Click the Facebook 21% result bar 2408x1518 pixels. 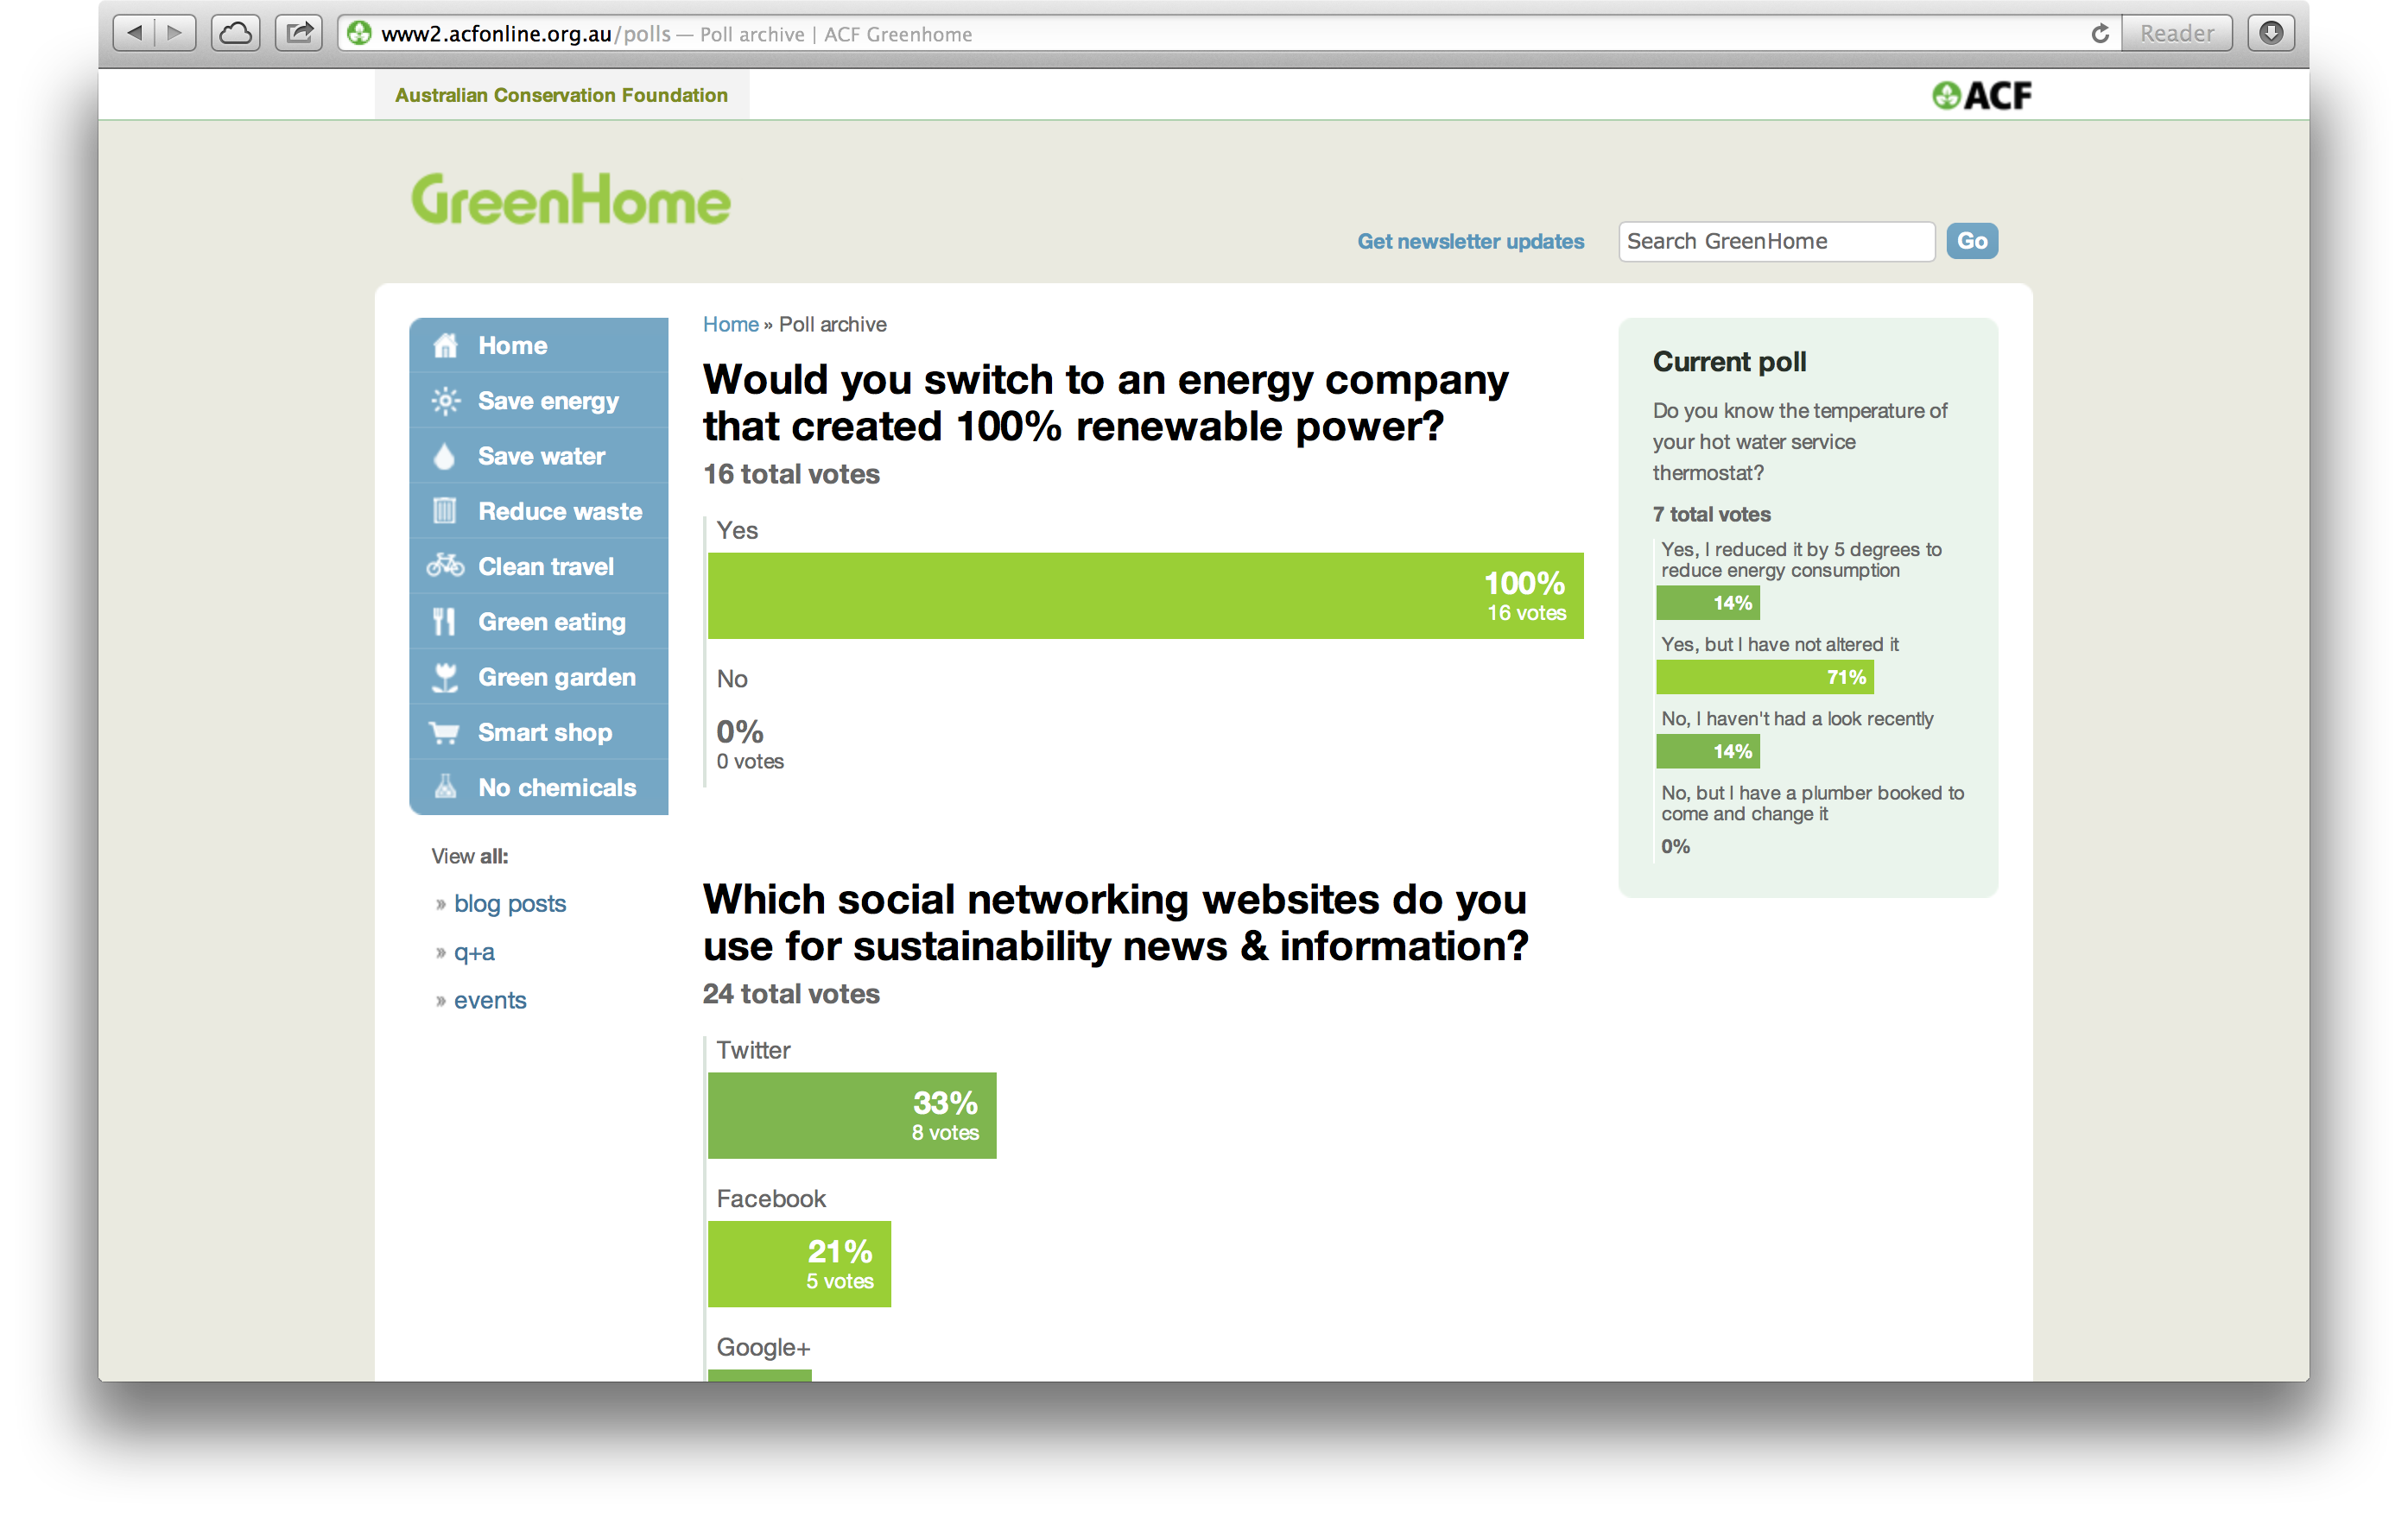click(x=799, y=1263)
